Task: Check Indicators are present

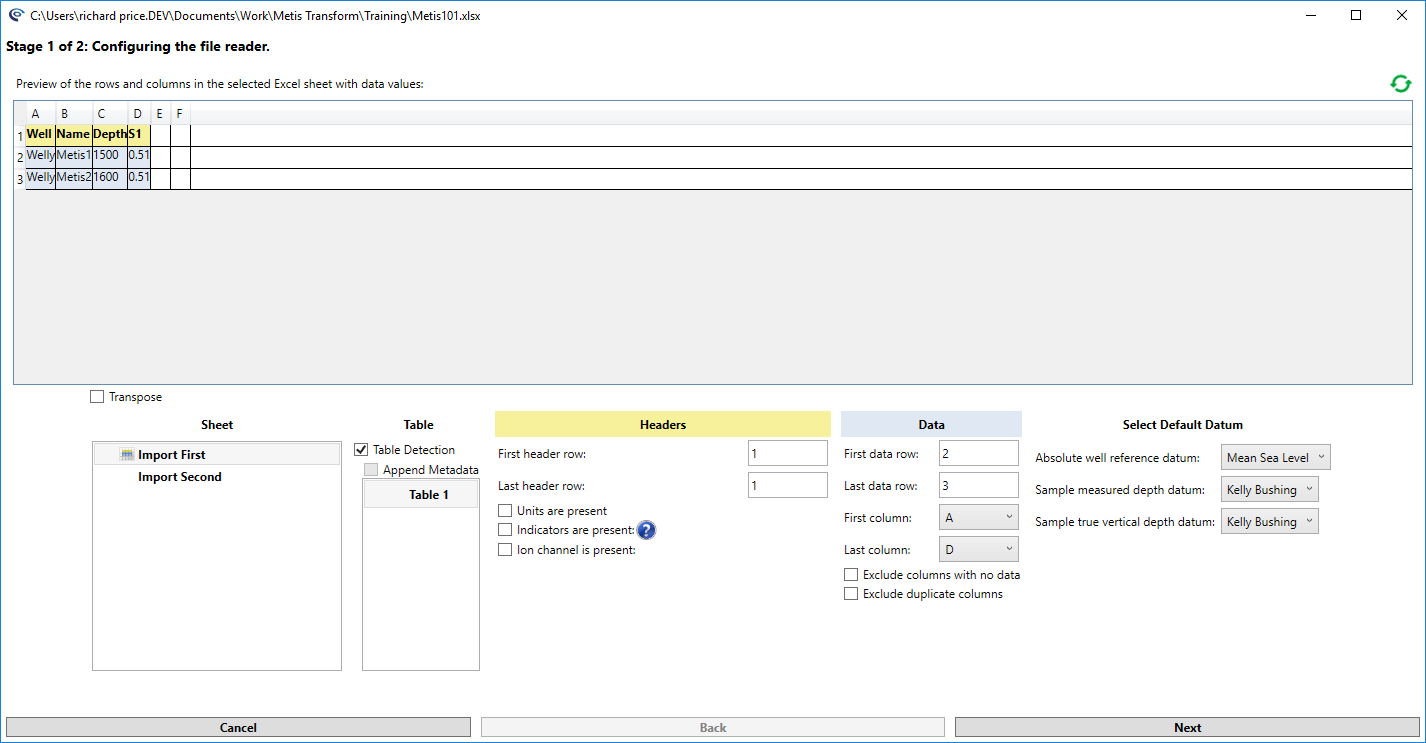Action: (505, 530)
